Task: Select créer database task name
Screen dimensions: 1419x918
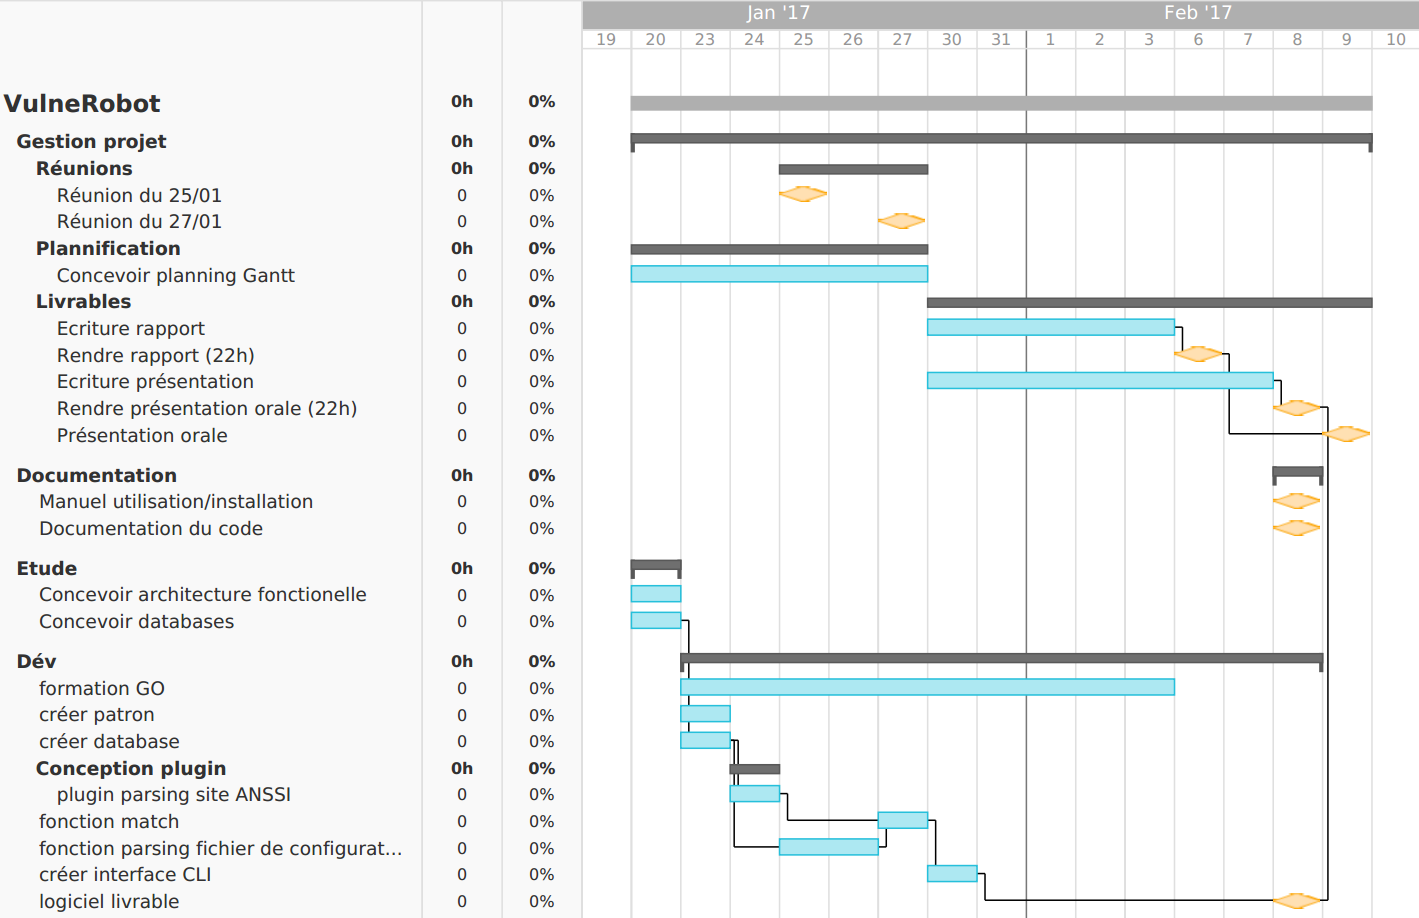Action: [x=110, y=741]
